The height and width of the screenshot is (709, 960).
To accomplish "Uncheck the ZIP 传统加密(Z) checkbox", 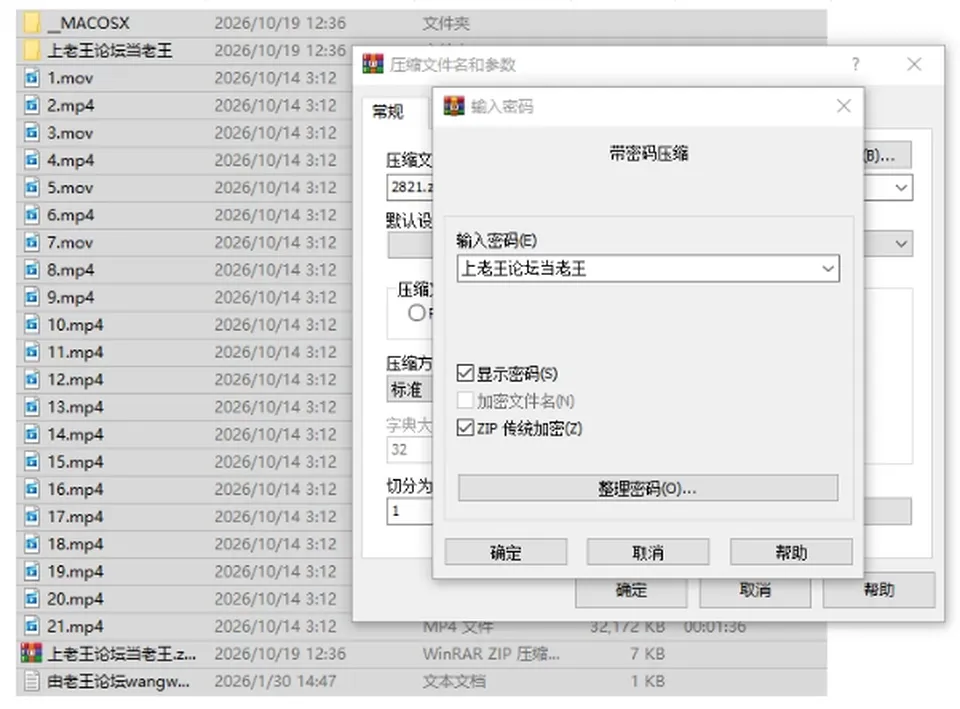I will point(465,428).
